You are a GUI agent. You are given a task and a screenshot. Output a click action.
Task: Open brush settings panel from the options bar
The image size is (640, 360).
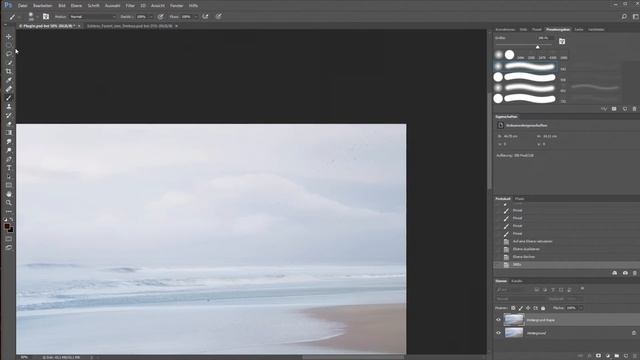coord(46,17)
